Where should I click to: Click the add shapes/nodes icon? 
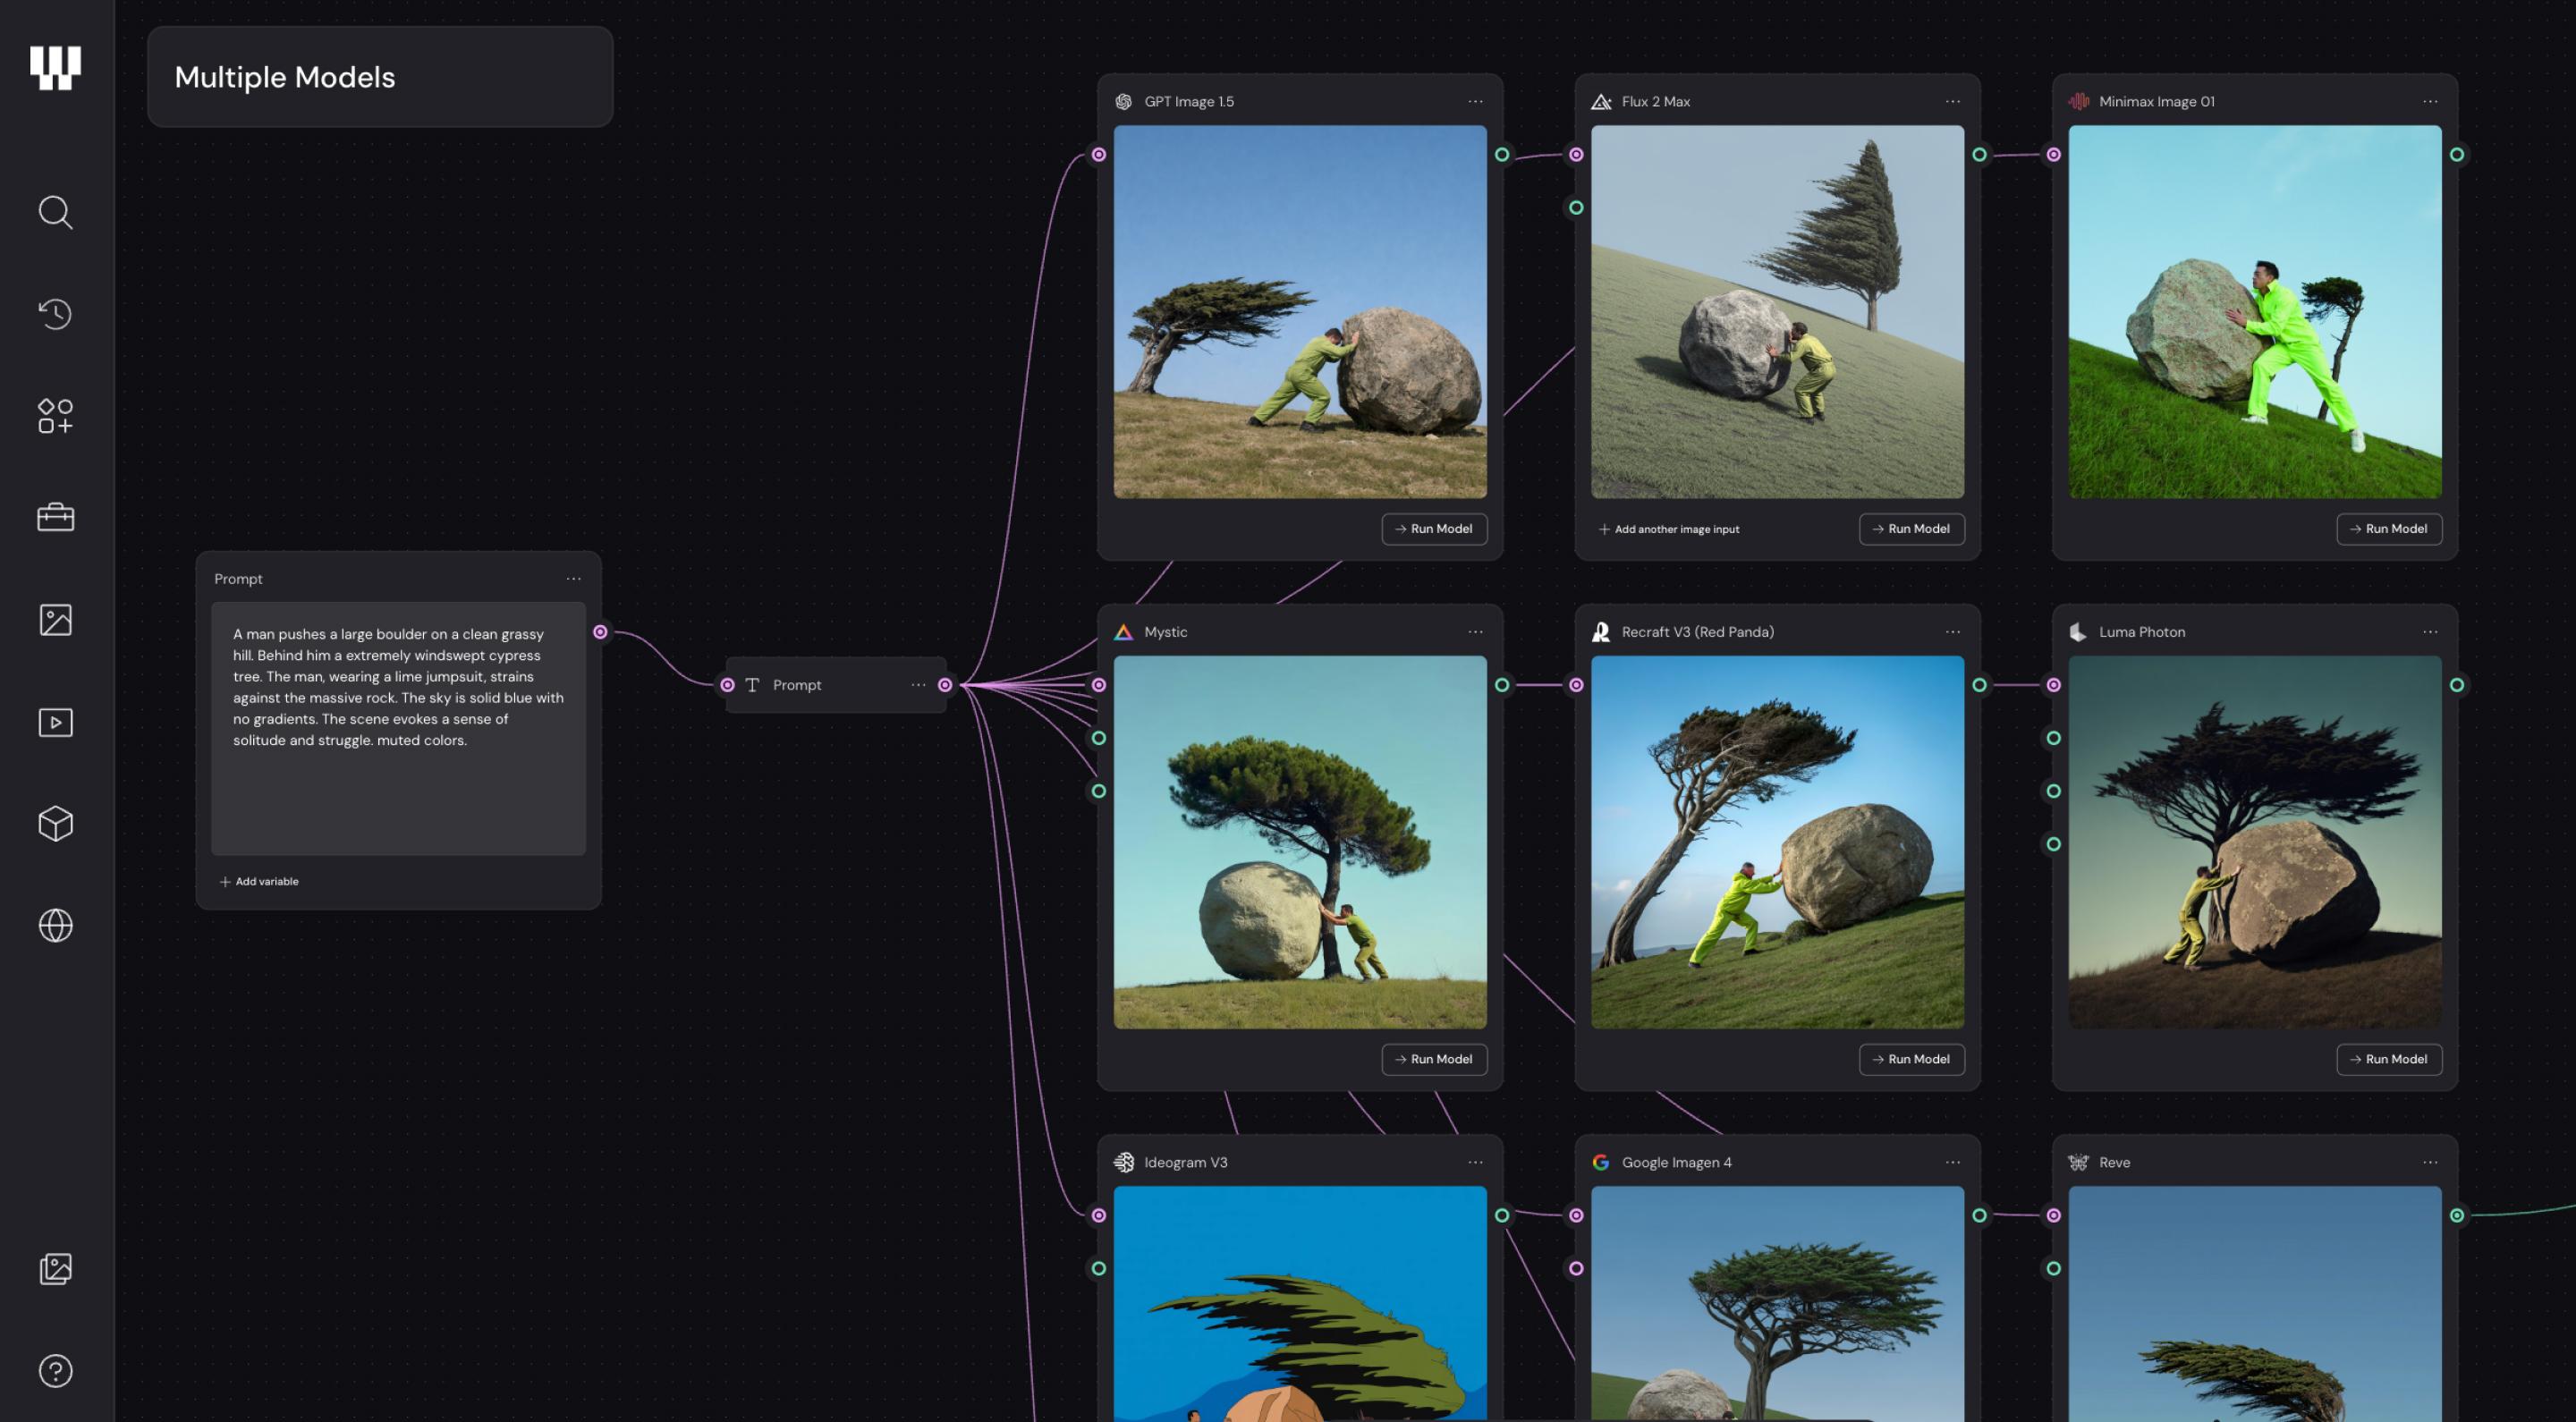(55, 416)
